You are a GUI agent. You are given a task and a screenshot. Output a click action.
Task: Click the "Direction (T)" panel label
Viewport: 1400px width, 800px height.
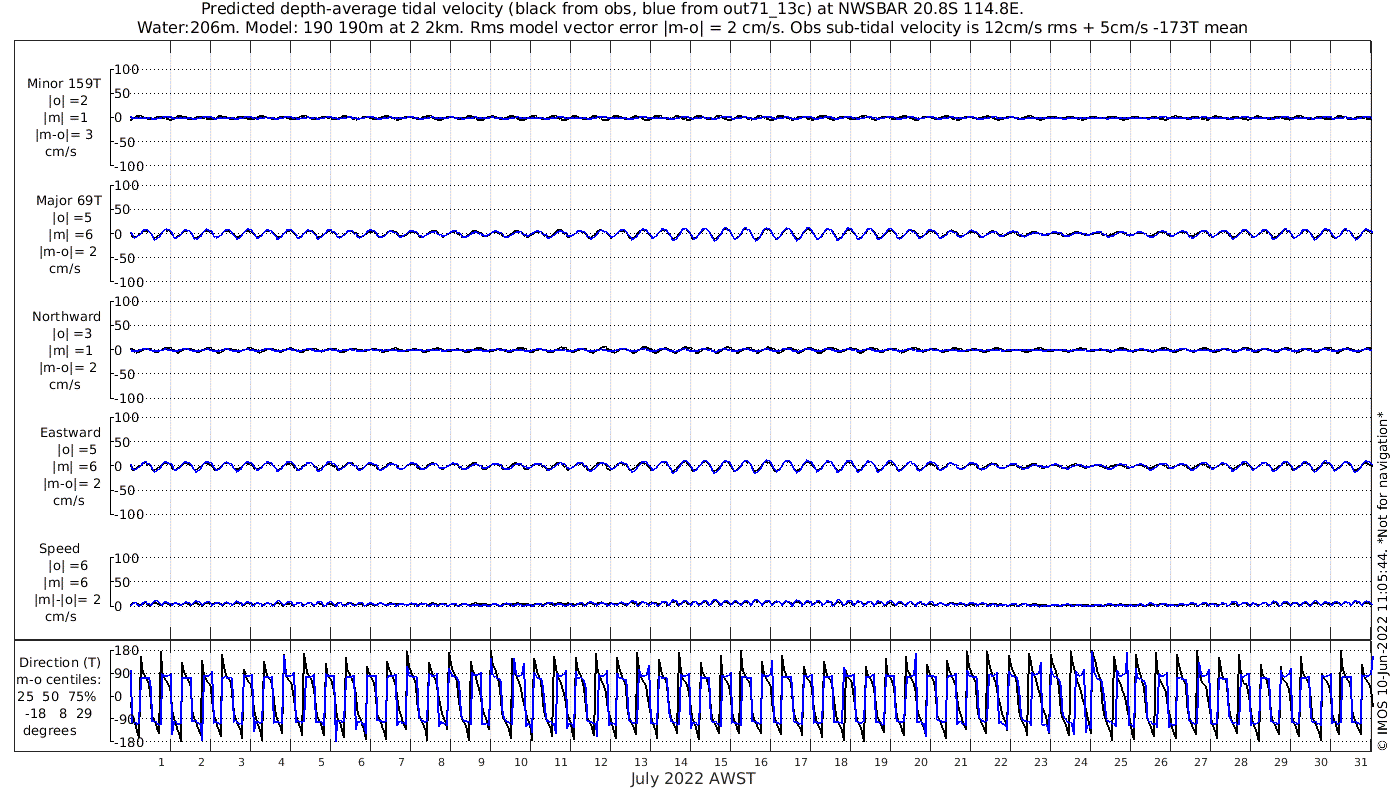point(61,662)
